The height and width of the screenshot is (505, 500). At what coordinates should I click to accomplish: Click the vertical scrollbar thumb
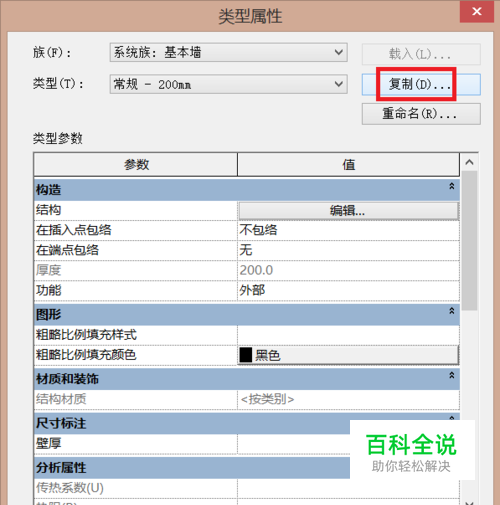[469, 241]
